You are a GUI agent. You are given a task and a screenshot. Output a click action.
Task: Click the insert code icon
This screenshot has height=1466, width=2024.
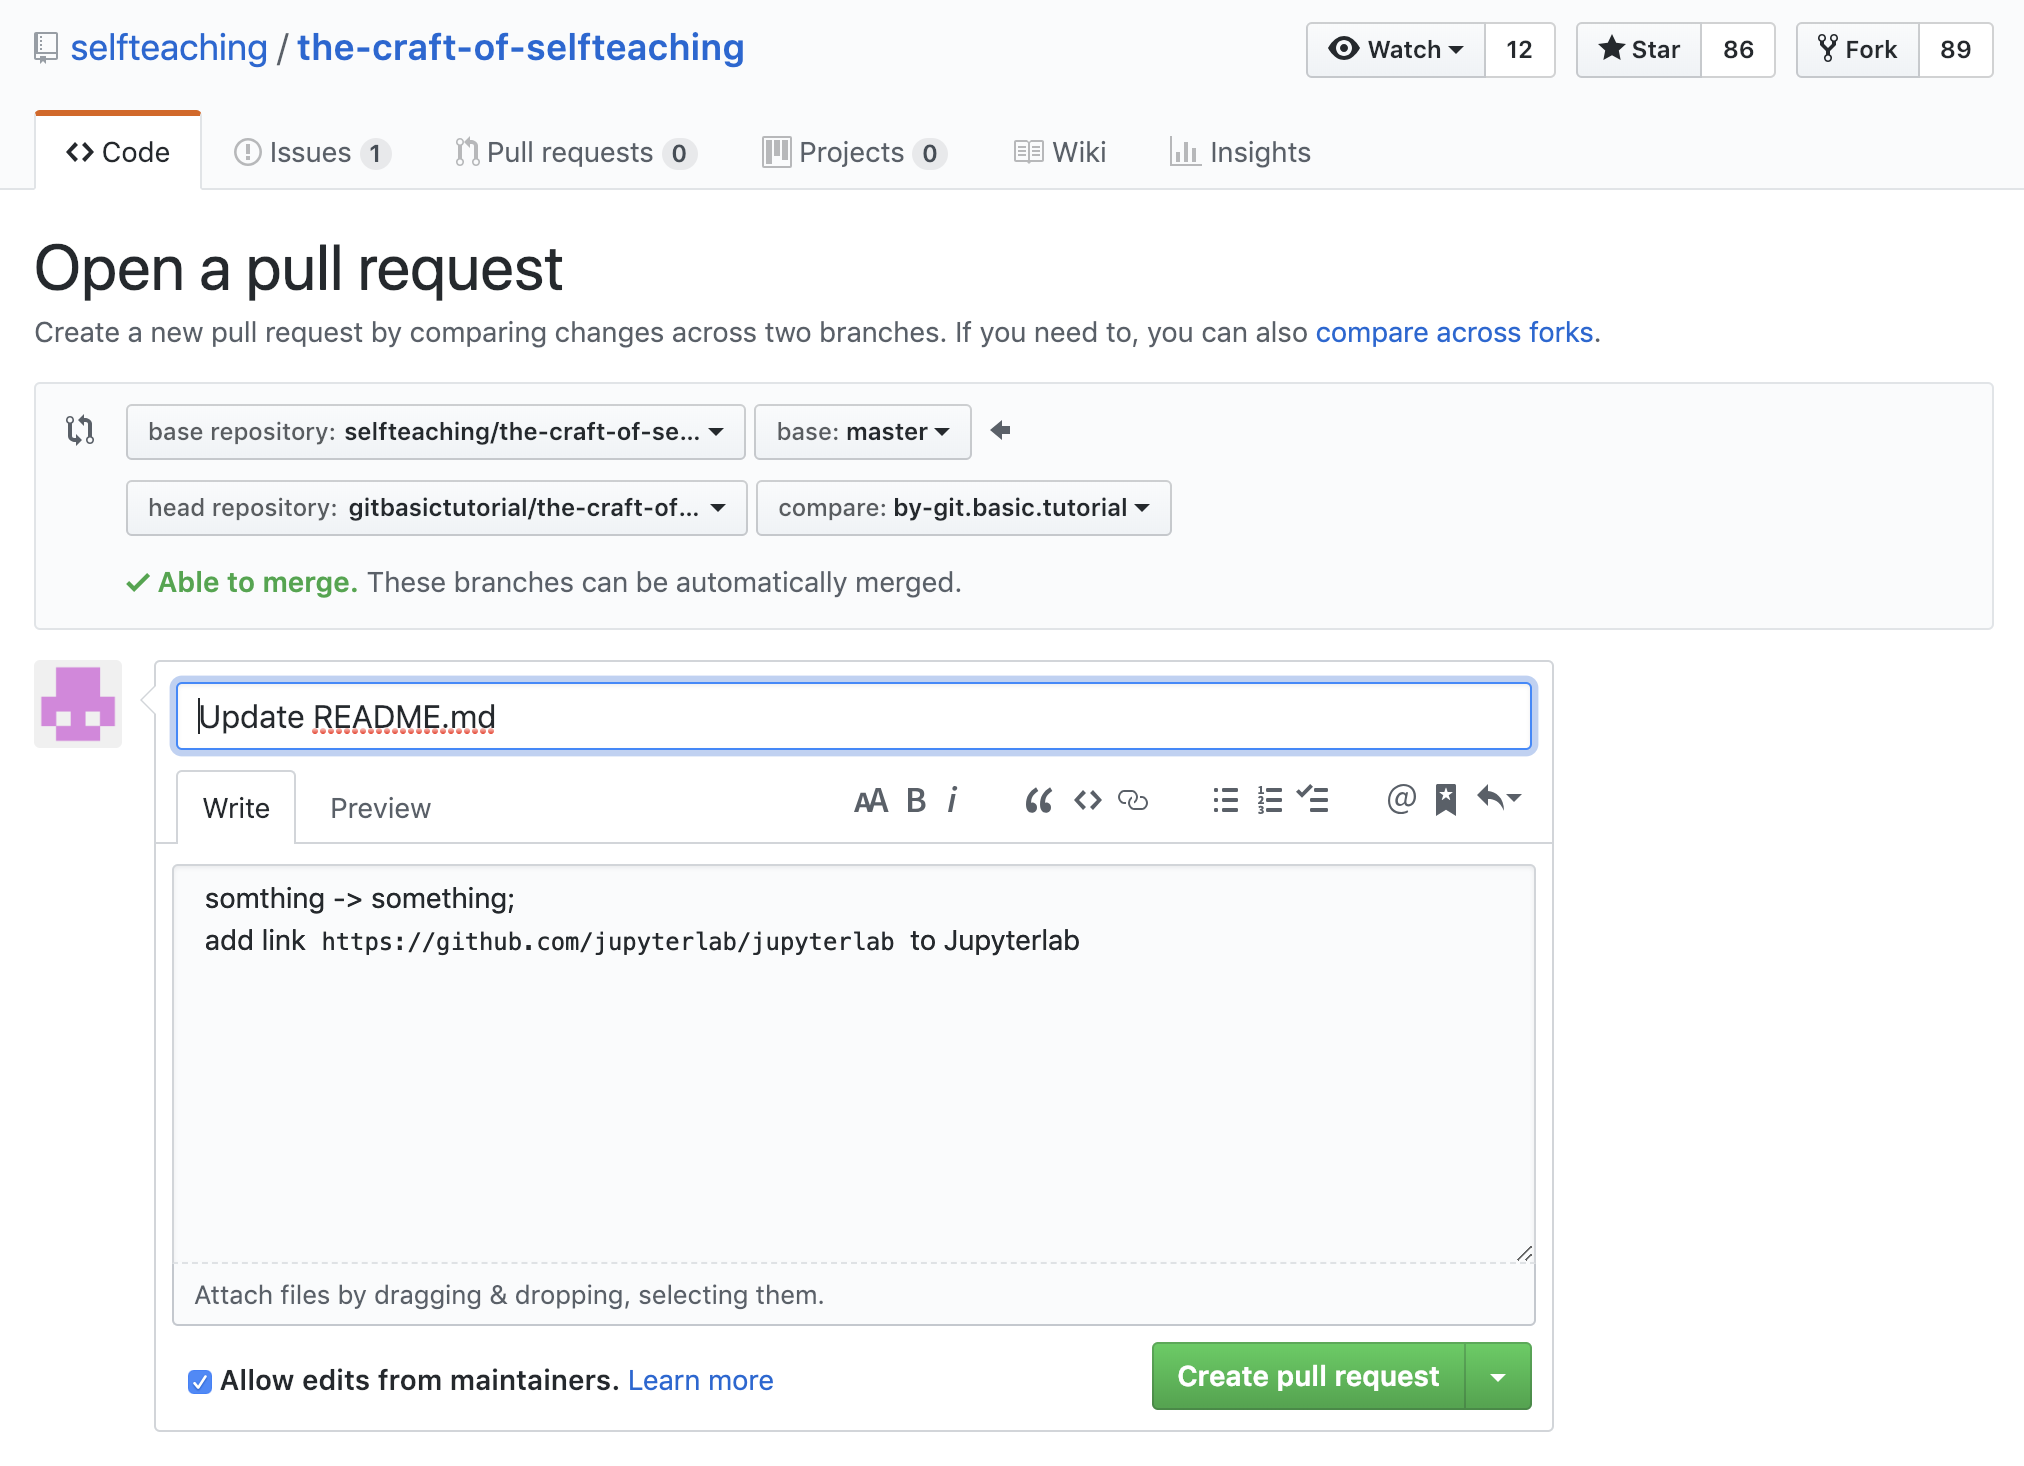click(x=1087, y=800)
